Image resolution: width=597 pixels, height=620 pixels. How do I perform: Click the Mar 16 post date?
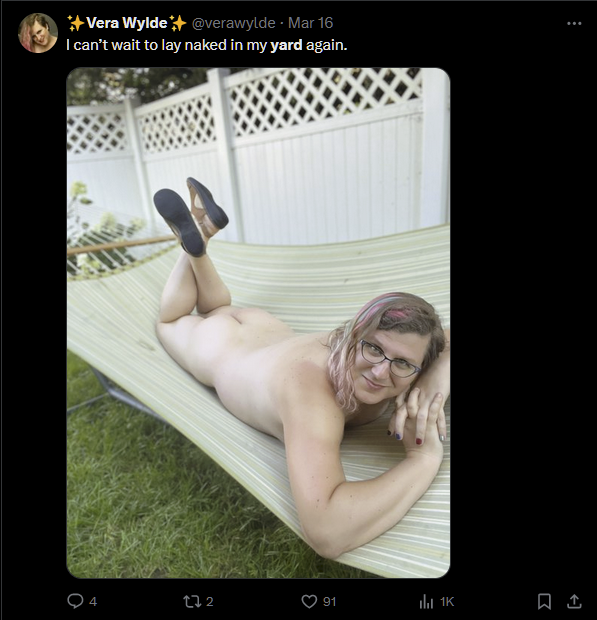click(x=310, y=23)
